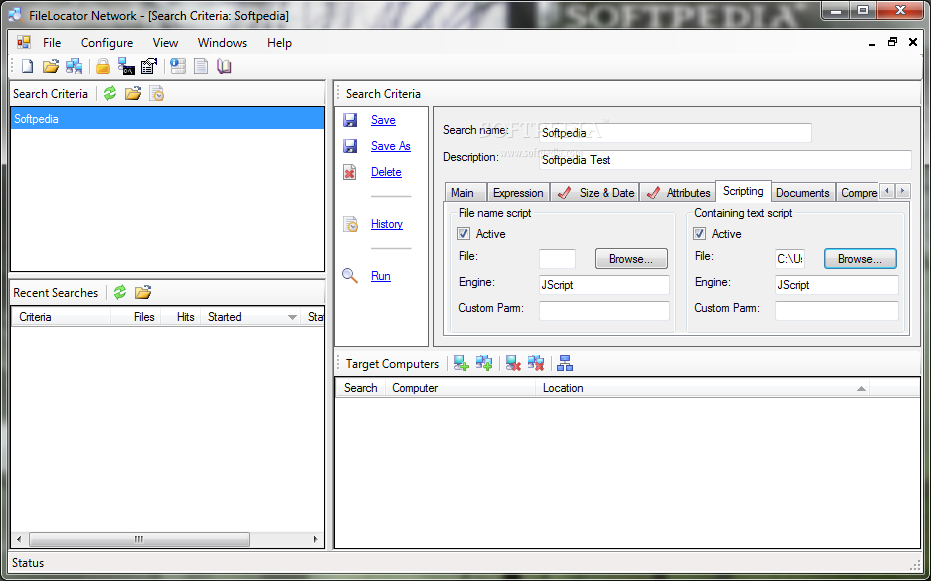Switch to the Attributes tab
931x581 pixels.
pos(677,193)
